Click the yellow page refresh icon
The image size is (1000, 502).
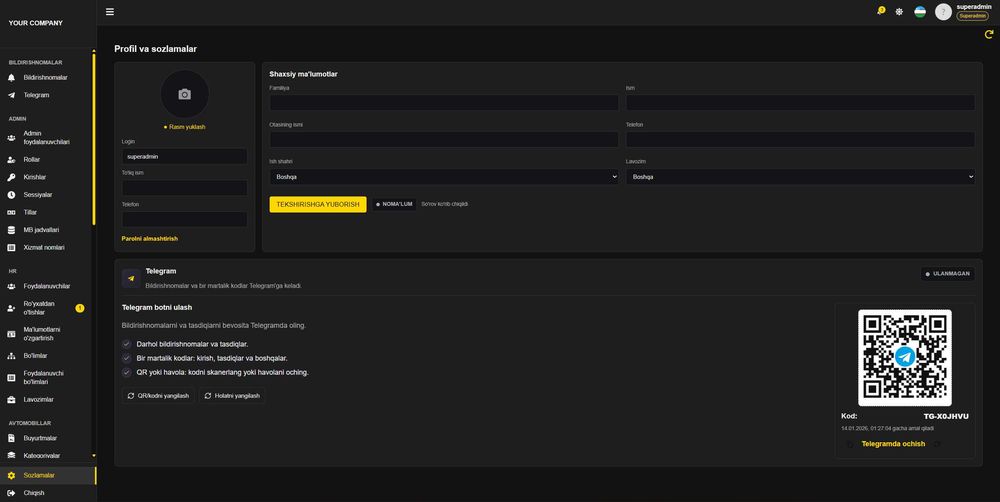click(x=989, y=34)
